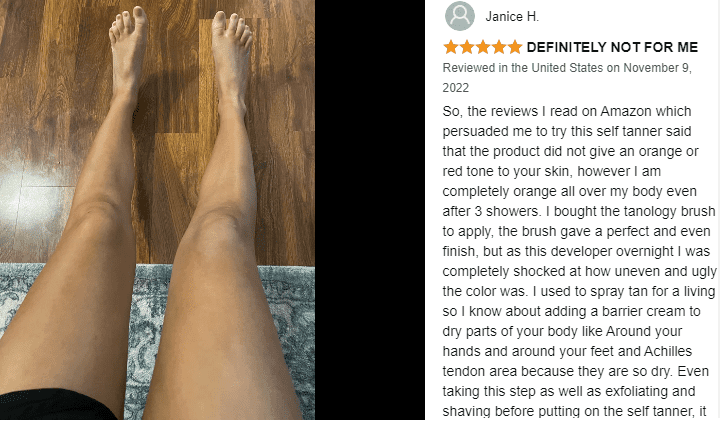This screenshot has width=720, height=426.
Task: Click the fourth orange rating star
Action: pyautogui.click(x=499, y=47)
